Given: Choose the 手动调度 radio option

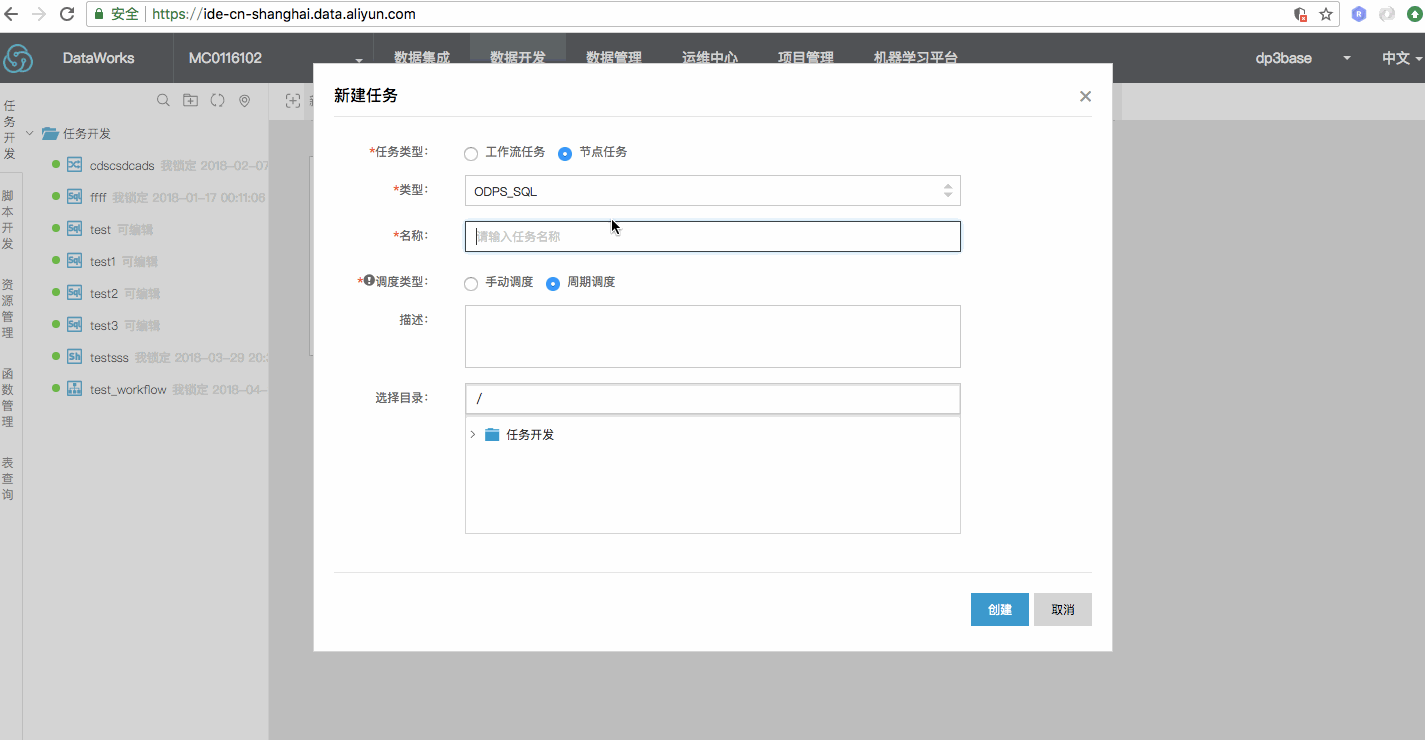Looking at the screenshot, I should click(471, 283).
